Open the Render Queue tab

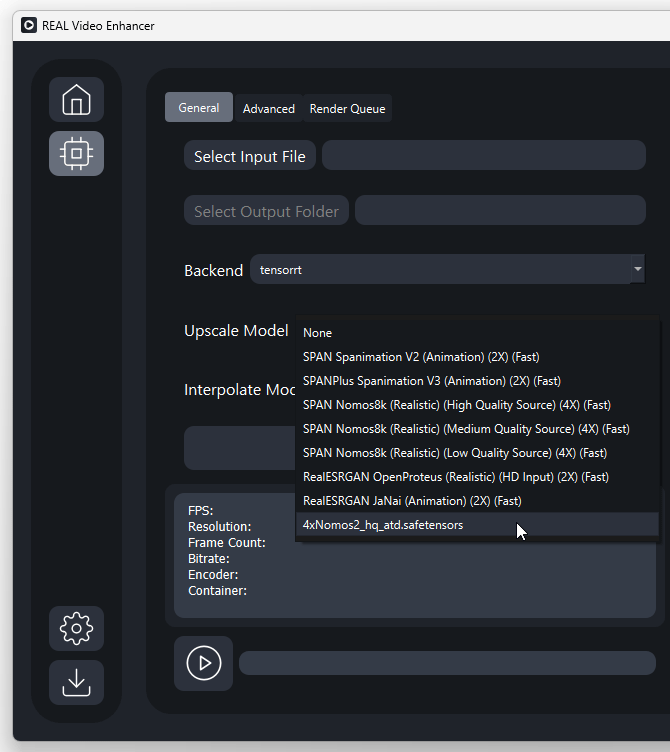[347, 109]
